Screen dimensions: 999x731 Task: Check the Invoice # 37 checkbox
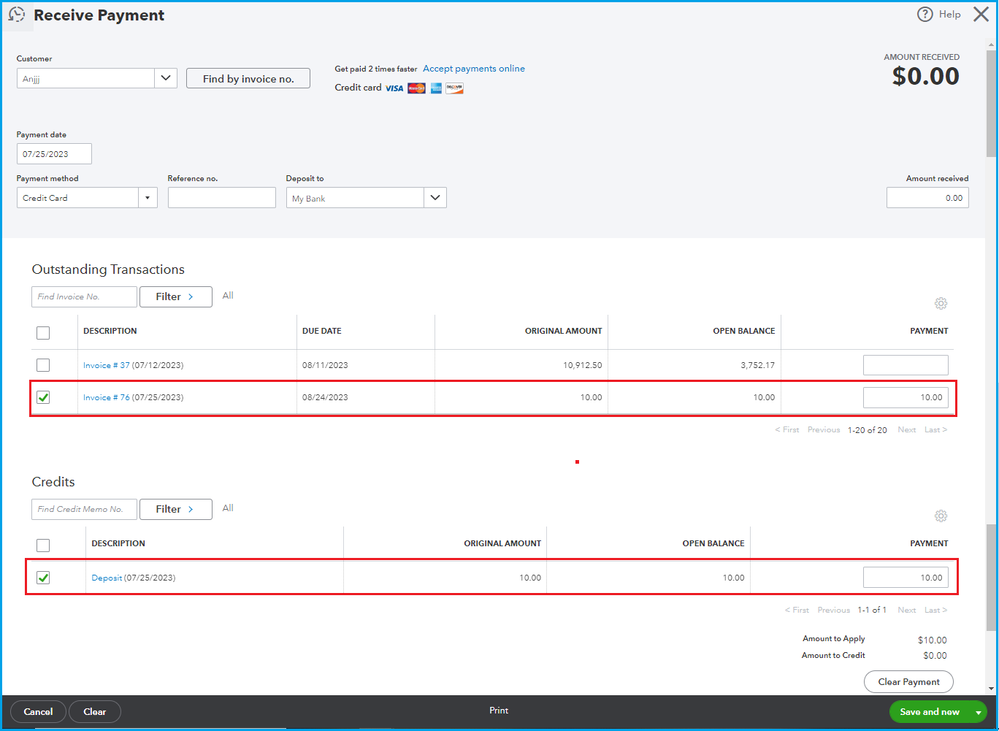click(43, 365)
